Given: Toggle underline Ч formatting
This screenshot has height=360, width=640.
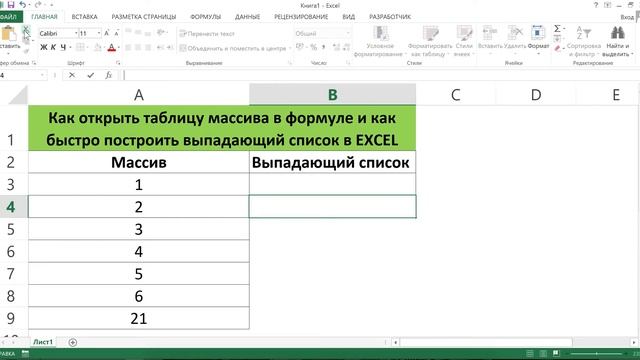Looking at the screenshot, I should 63,47.
